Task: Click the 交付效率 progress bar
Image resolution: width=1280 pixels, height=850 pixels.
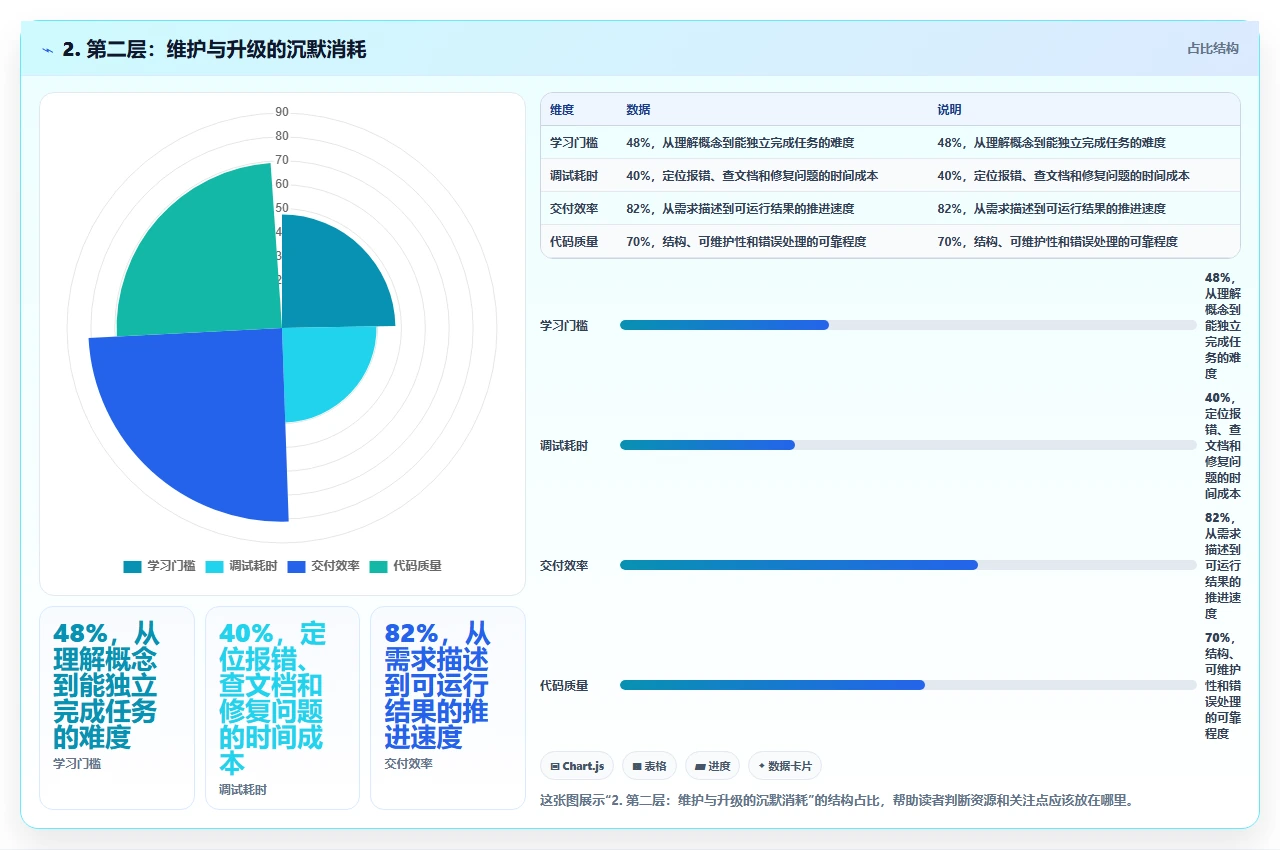Action: click(908, 565)
